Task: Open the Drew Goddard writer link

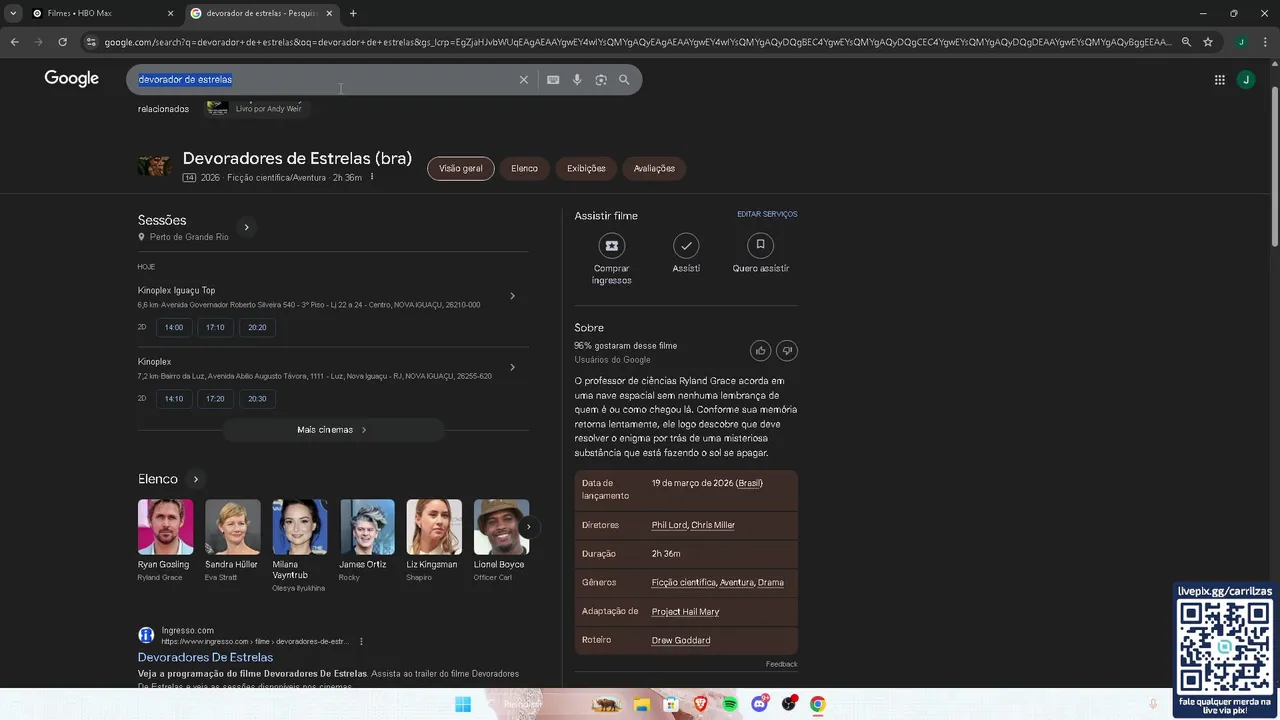Action: (681, 640)
